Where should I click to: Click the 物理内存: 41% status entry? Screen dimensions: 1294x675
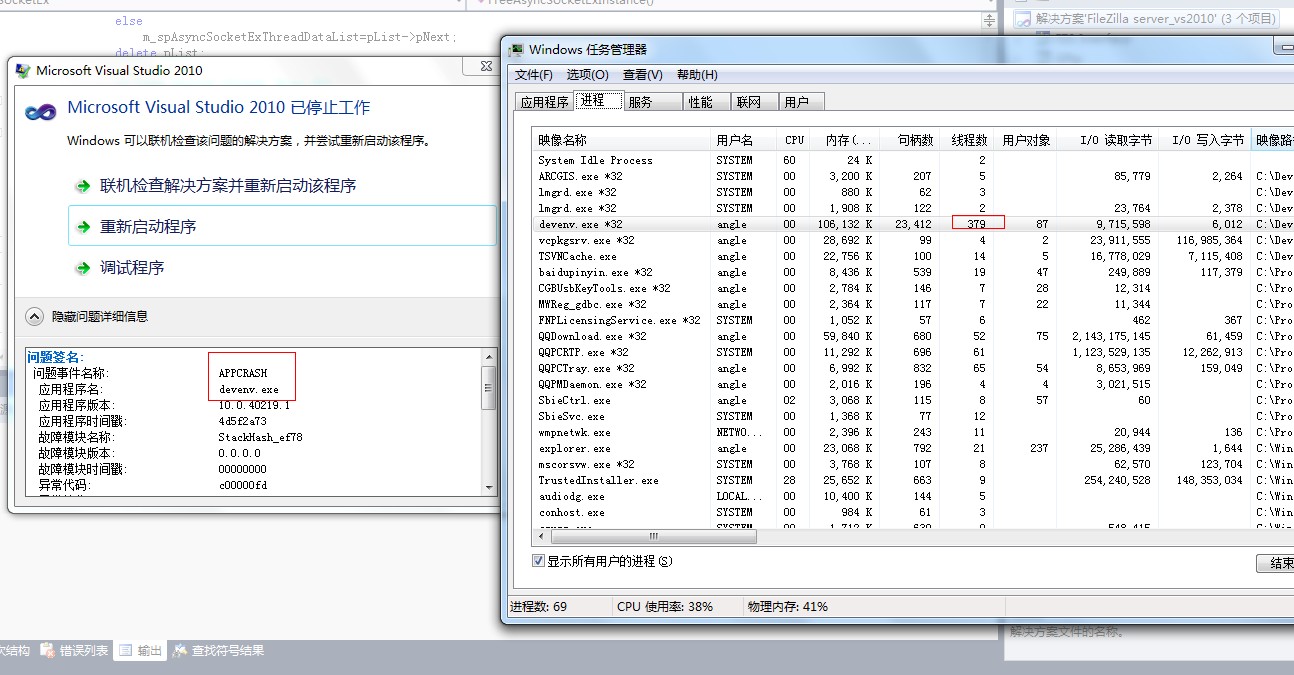tap(787, 607)
